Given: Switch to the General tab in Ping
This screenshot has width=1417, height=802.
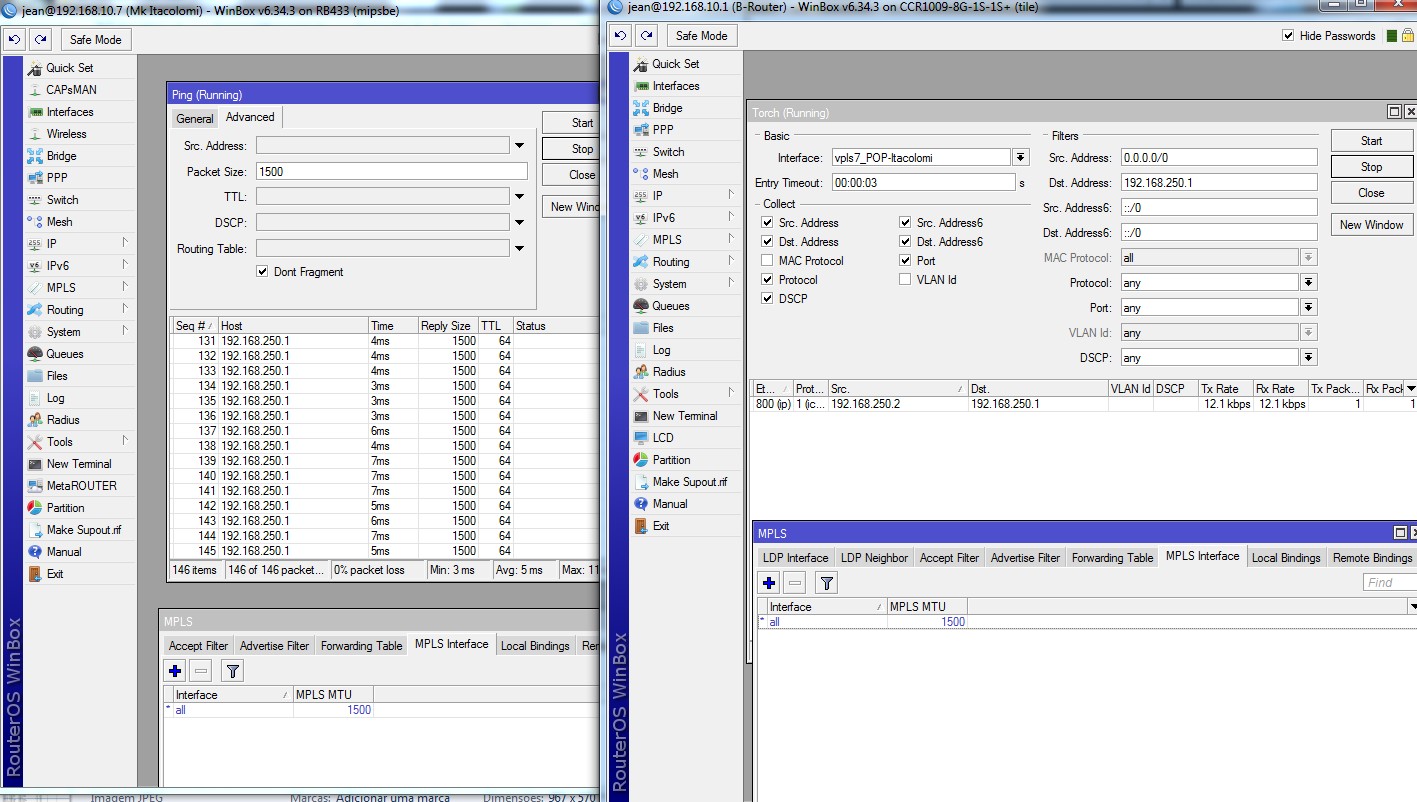Looking at the screenshot, I should point(194,118).
